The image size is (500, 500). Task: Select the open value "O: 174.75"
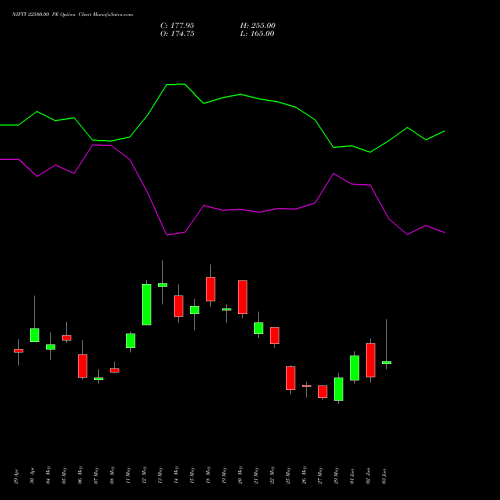[177, 34]
